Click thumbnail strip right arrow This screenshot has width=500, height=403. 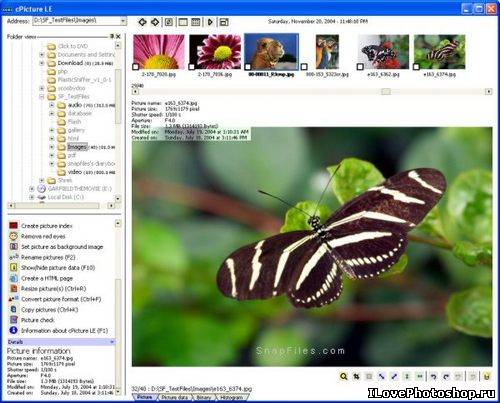pos(488,91)
